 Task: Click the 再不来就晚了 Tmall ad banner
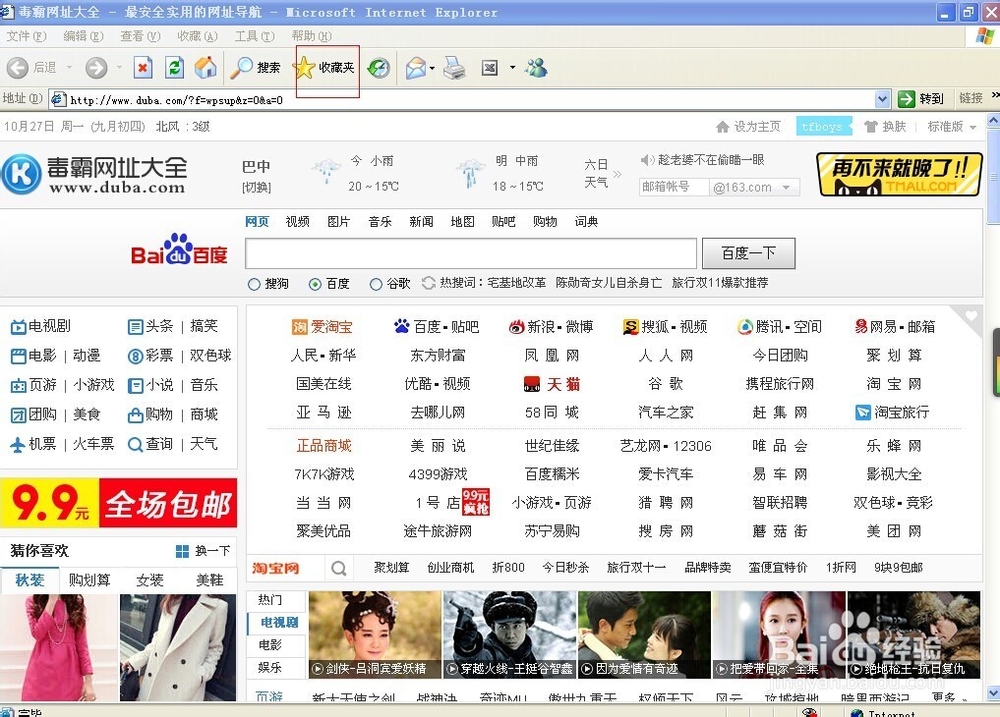click(899, 174)
